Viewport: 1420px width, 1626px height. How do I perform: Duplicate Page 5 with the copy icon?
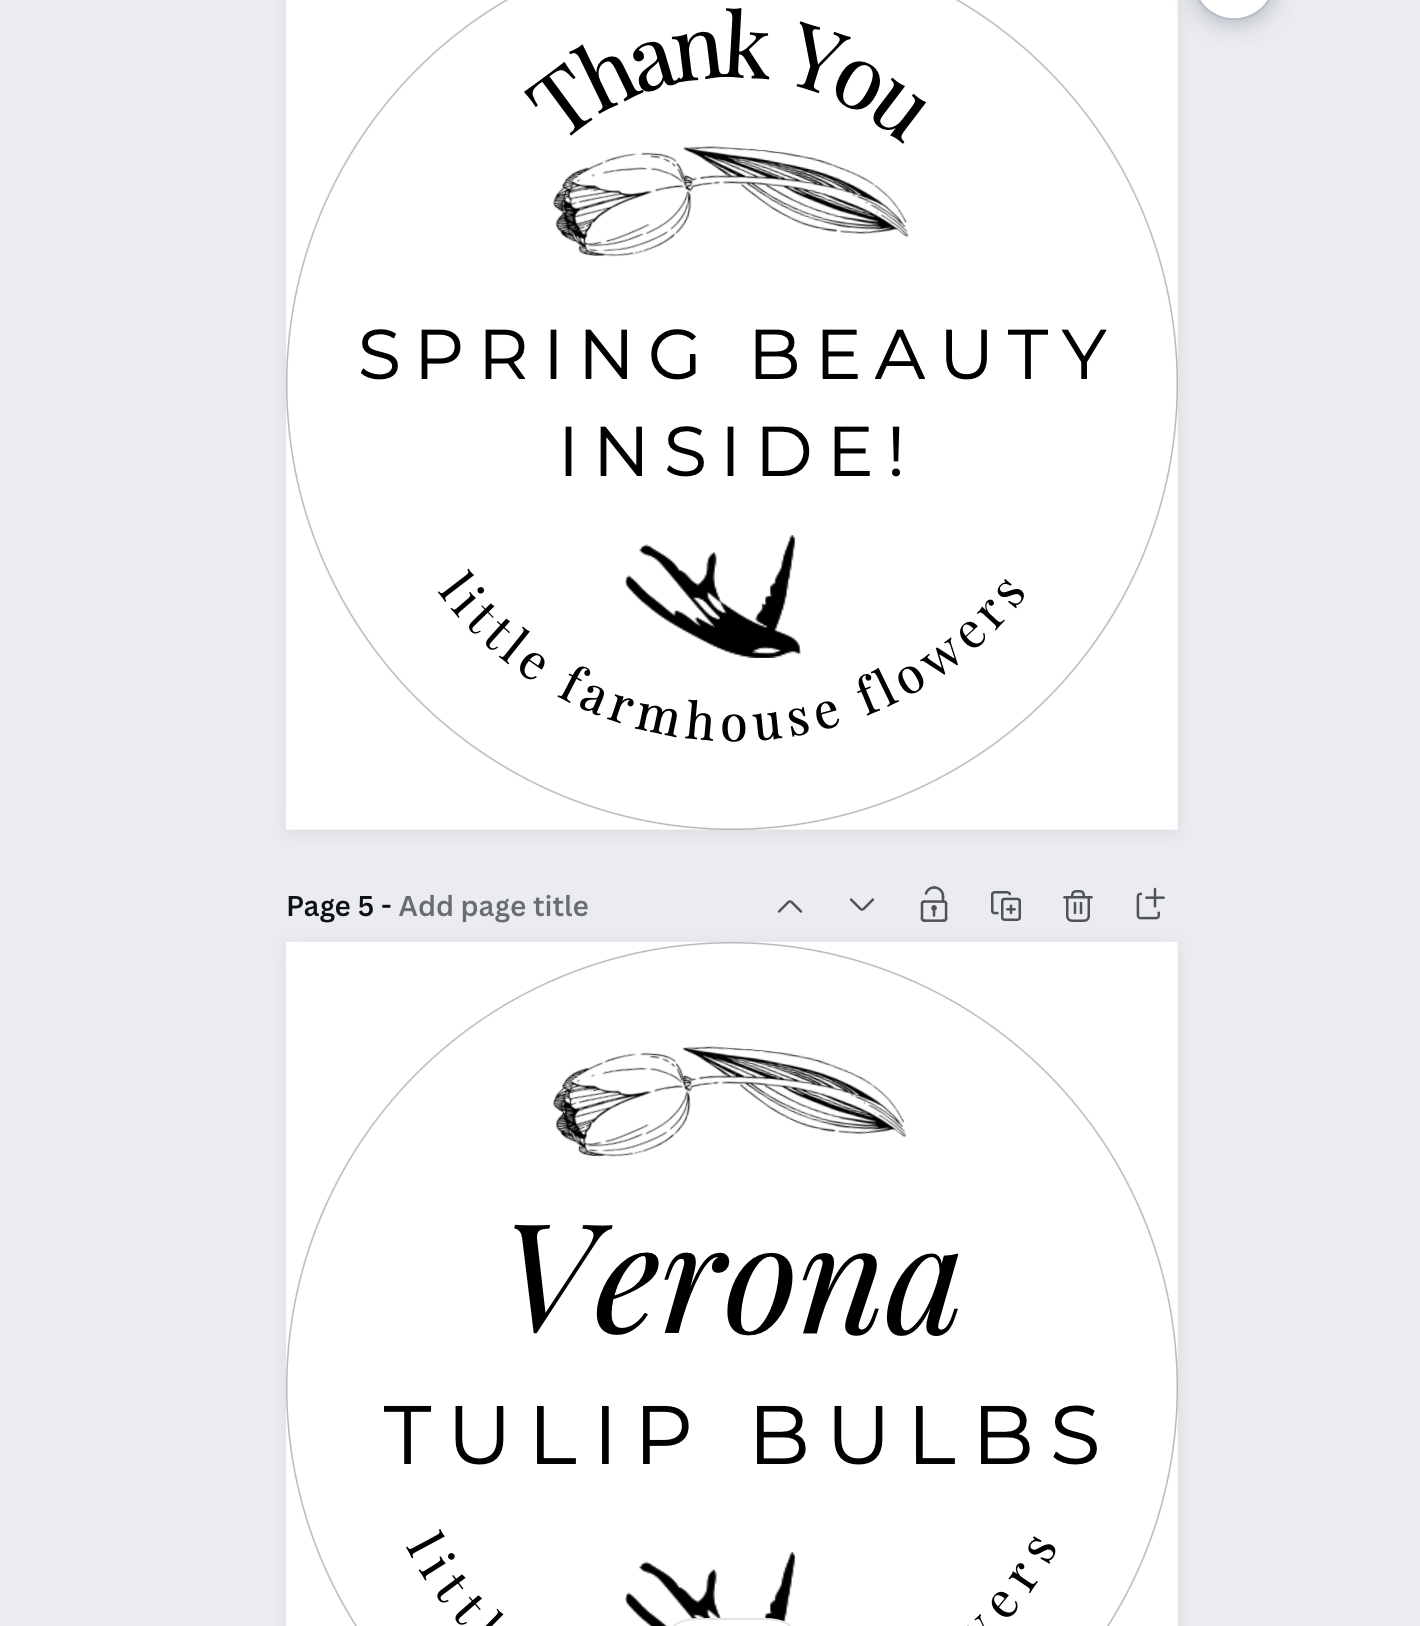pos(1006,905)
